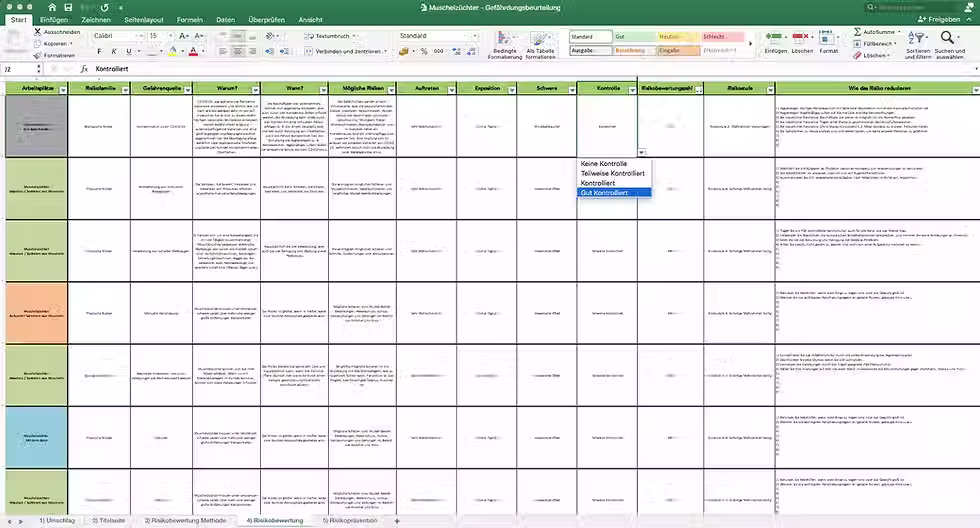The height and width of the screenshot is (528, 980).
Task: Open the font color dropdown arrow
Action: [203, 51]
